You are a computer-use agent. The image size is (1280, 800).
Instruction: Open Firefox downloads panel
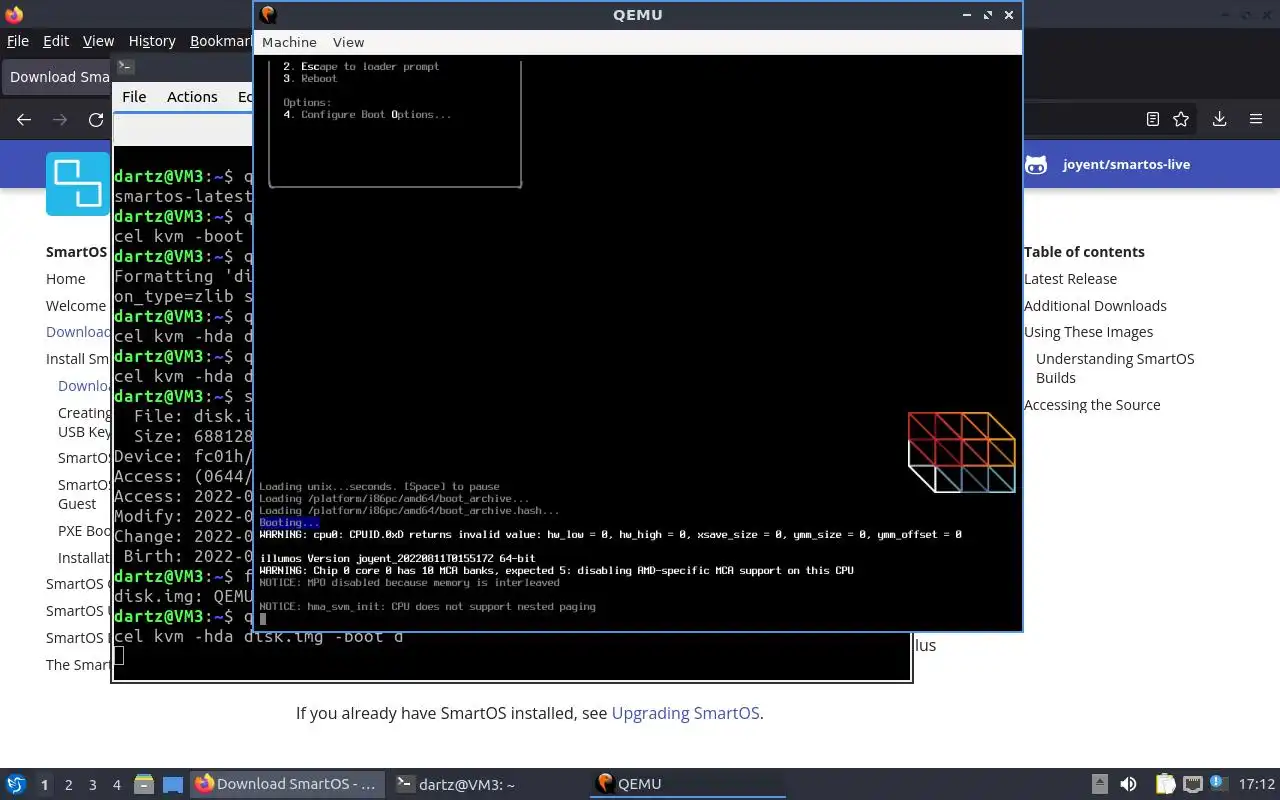(1219, 119)
